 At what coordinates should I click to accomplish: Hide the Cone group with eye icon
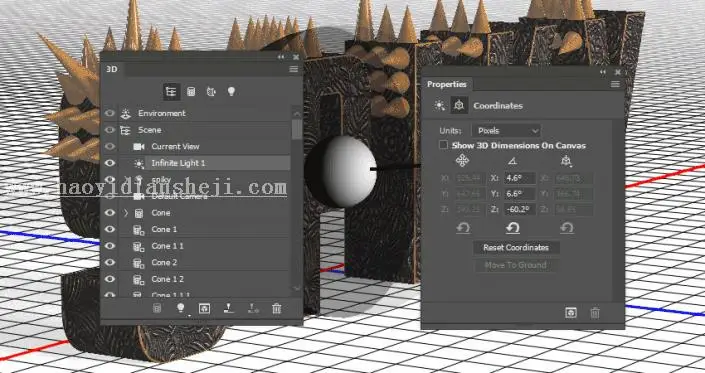[110, 213]
